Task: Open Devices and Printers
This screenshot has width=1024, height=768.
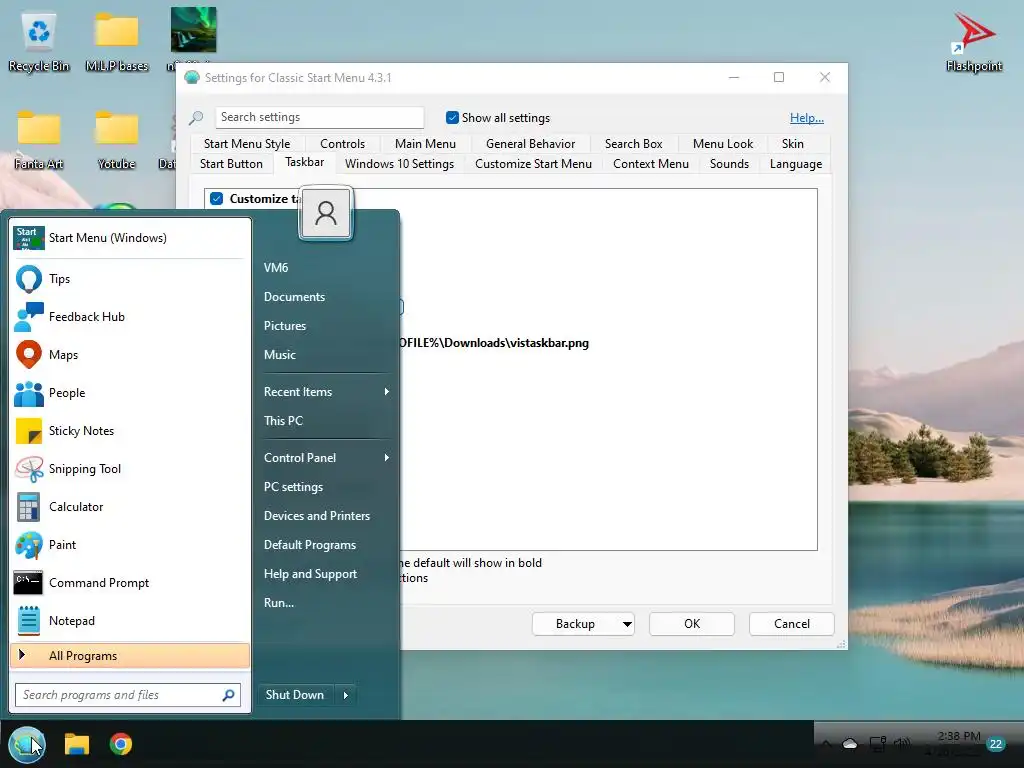Action: click(326, 516)
